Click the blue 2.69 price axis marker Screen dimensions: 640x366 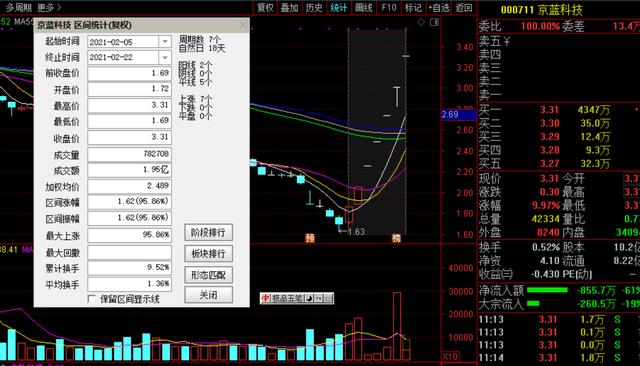[x=459, y=115]
